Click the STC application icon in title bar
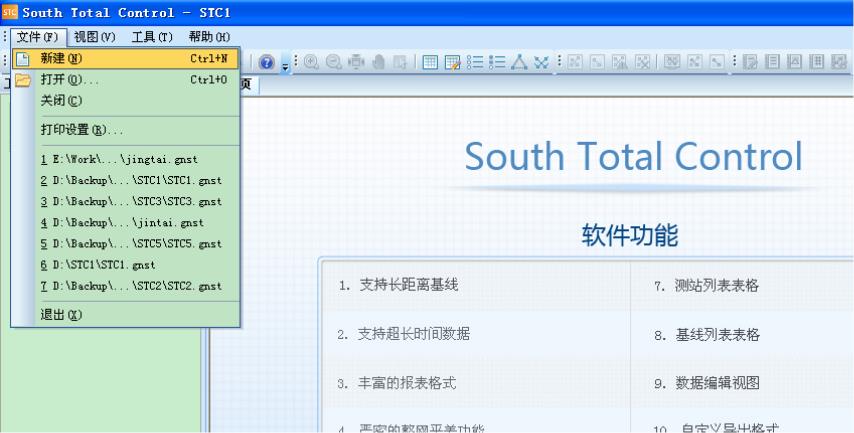Image resolution: width=854 pixels, height=433 pixels. pos(9,12)
